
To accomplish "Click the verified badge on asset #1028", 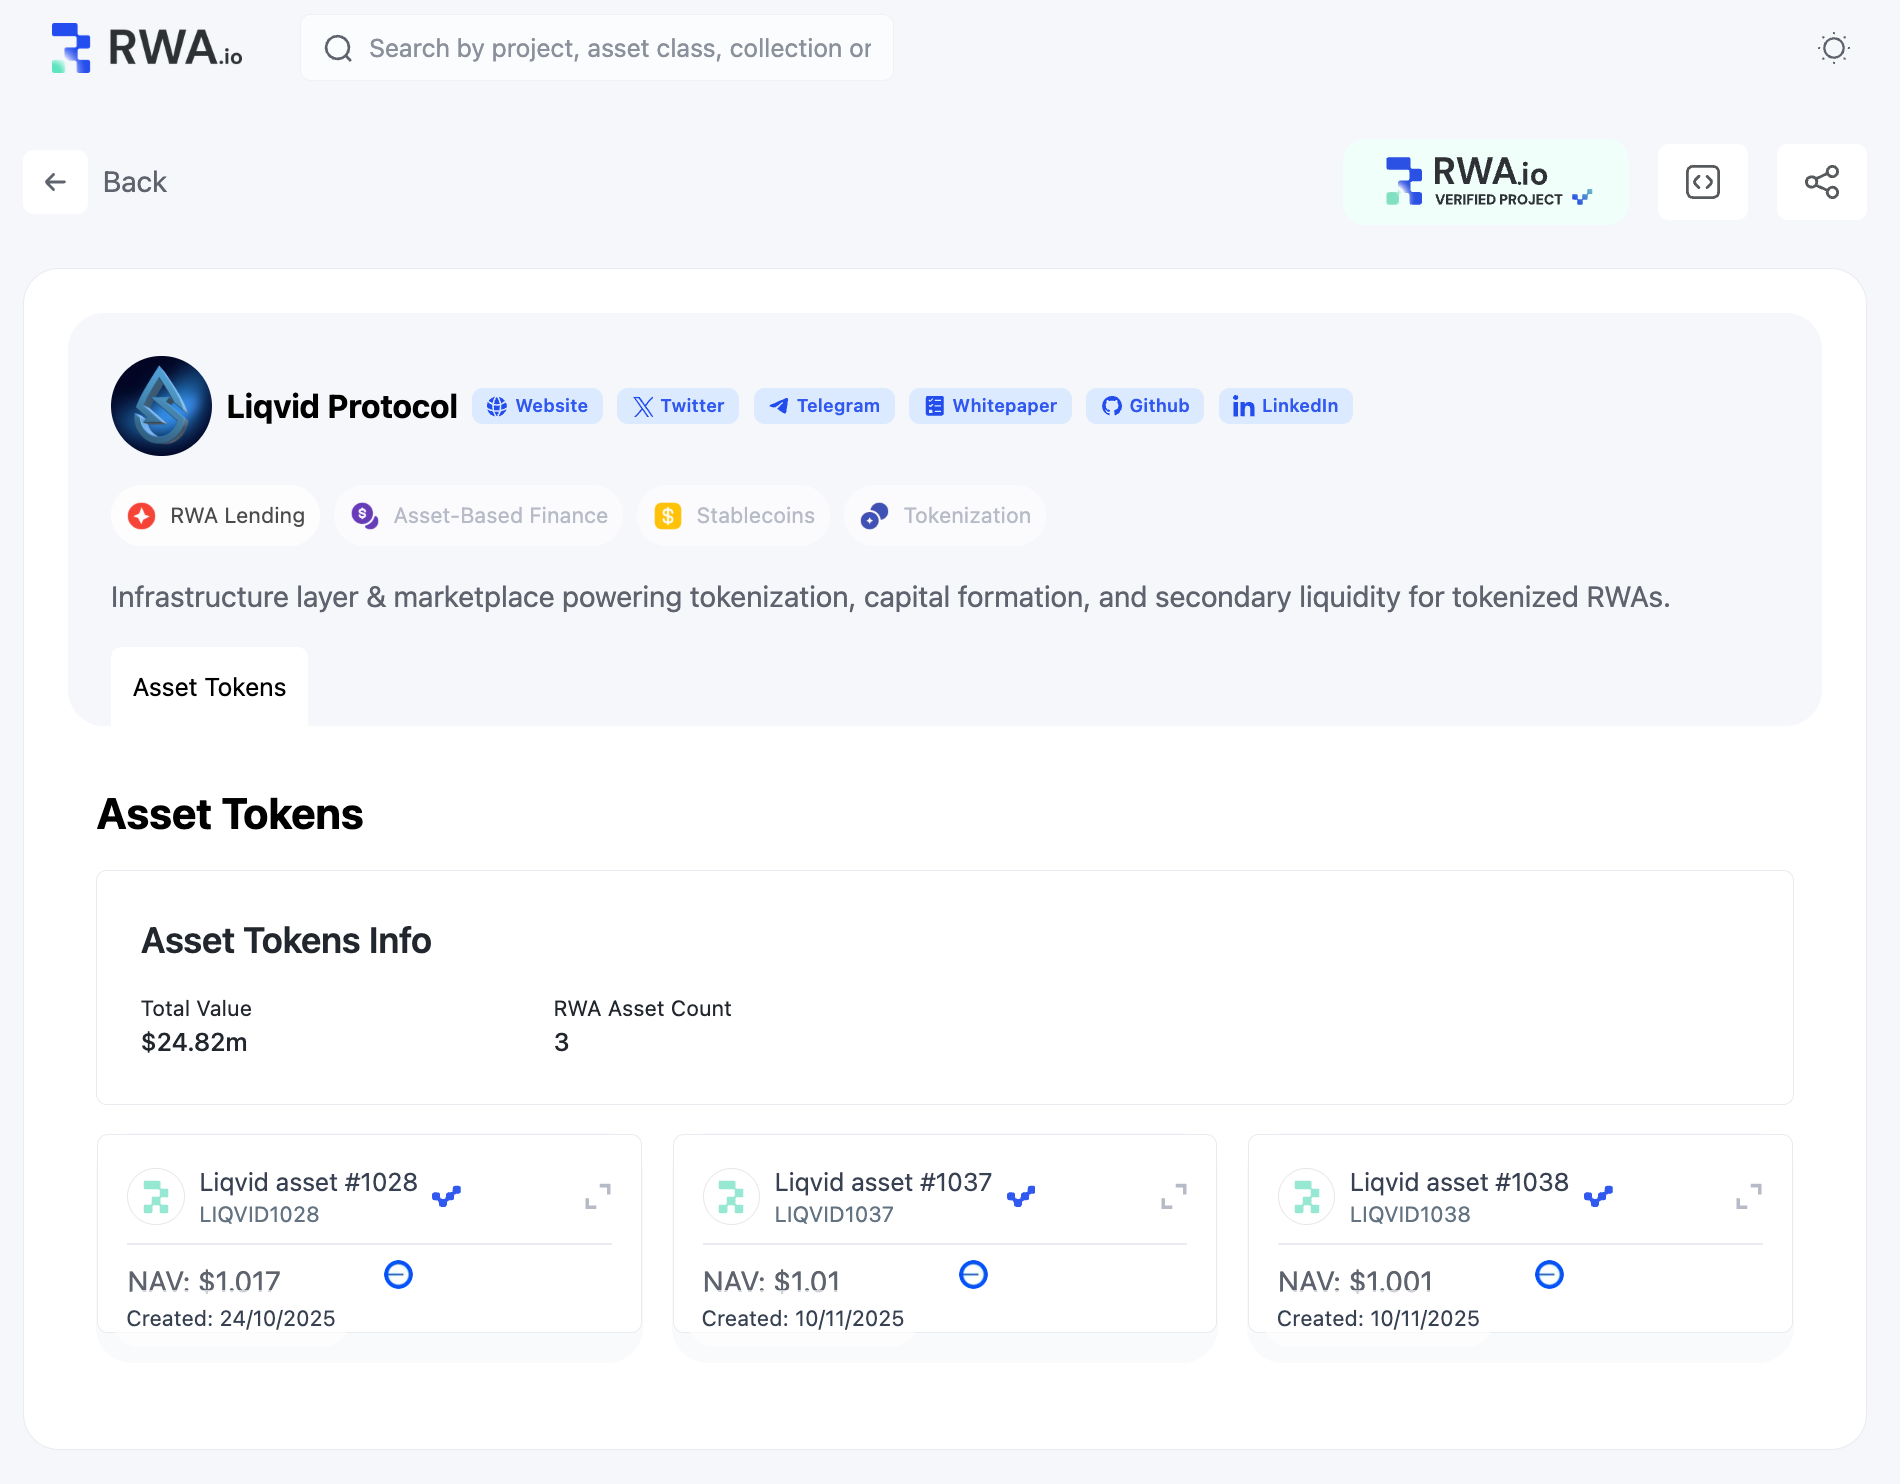I will point(446,1196).
